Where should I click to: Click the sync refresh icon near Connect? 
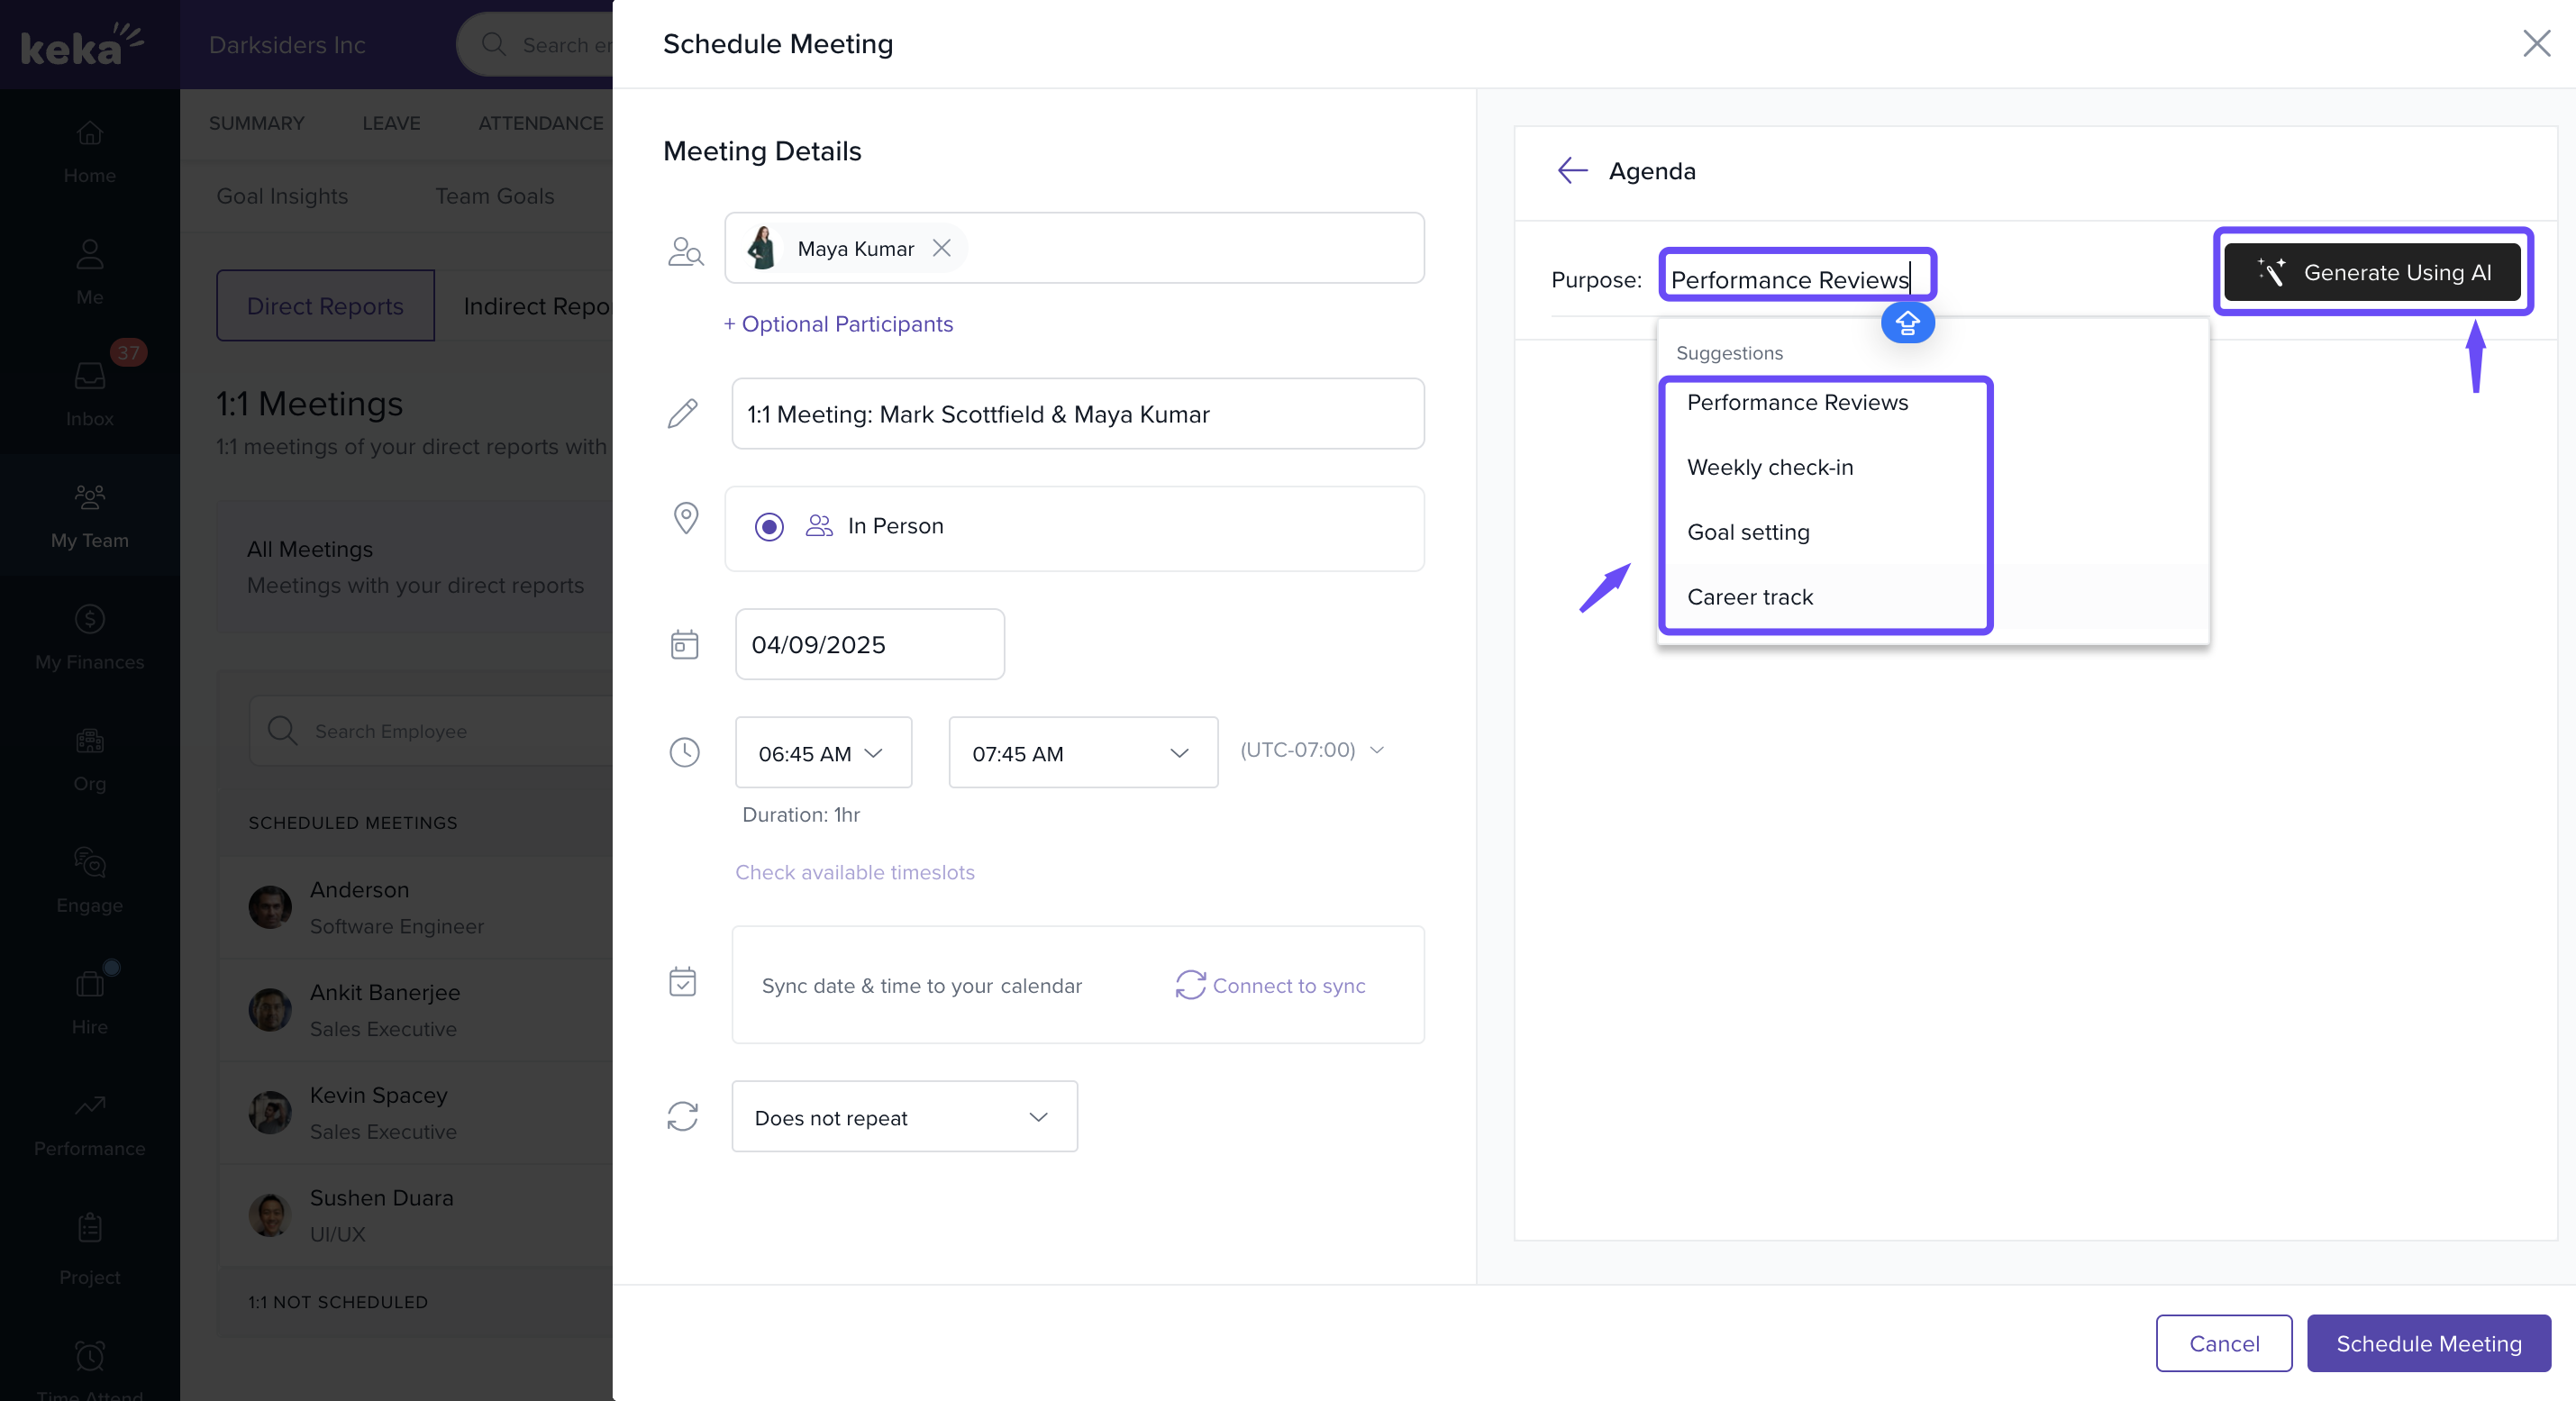tap(1189, 985)
